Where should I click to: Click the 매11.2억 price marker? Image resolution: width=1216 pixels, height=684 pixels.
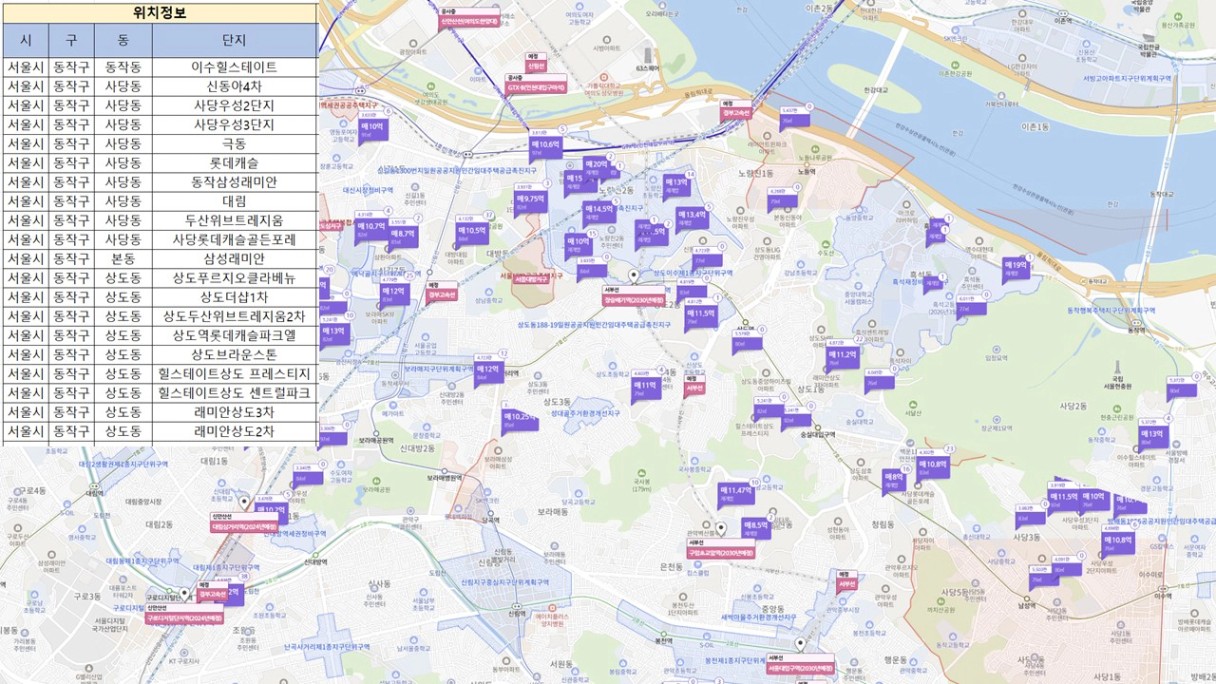click(842, 356)
